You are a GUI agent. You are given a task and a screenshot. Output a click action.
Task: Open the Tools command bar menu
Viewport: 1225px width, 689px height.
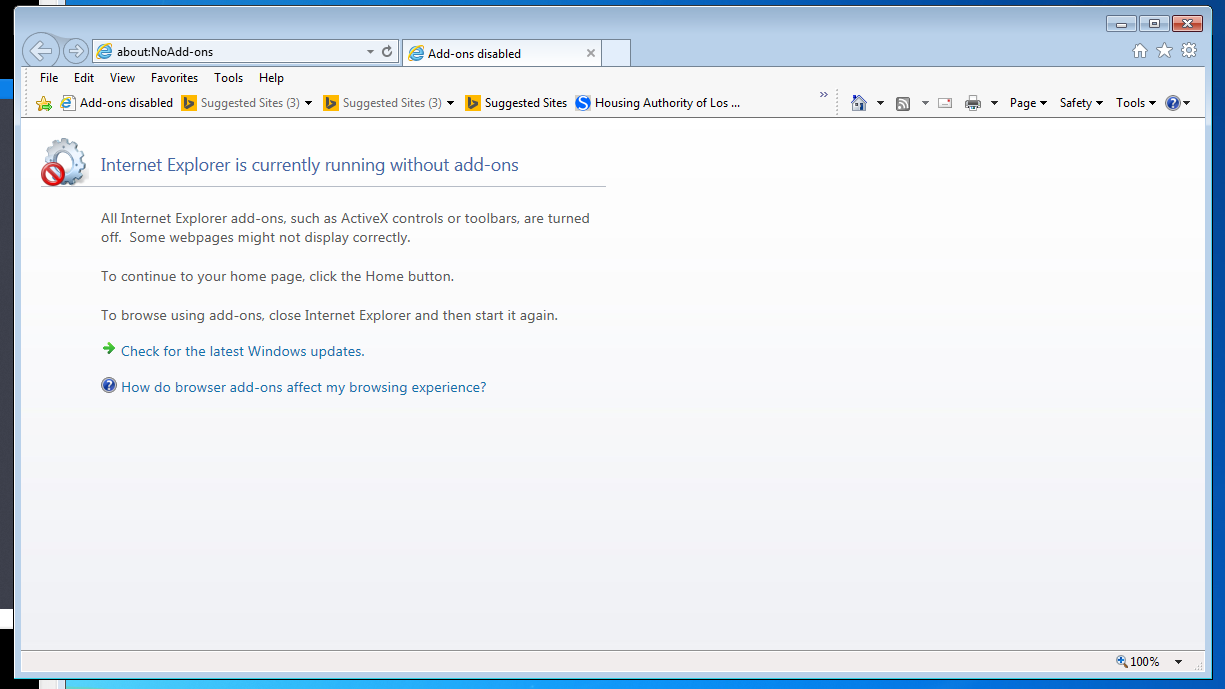click(x=1136, y=103)
